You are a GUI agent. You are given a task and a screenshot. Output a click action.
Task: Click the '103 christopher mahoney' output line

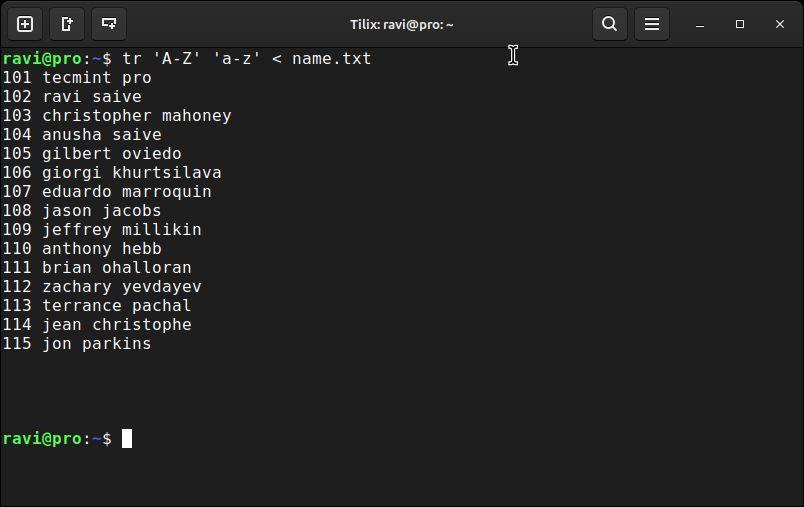[117, 116]
